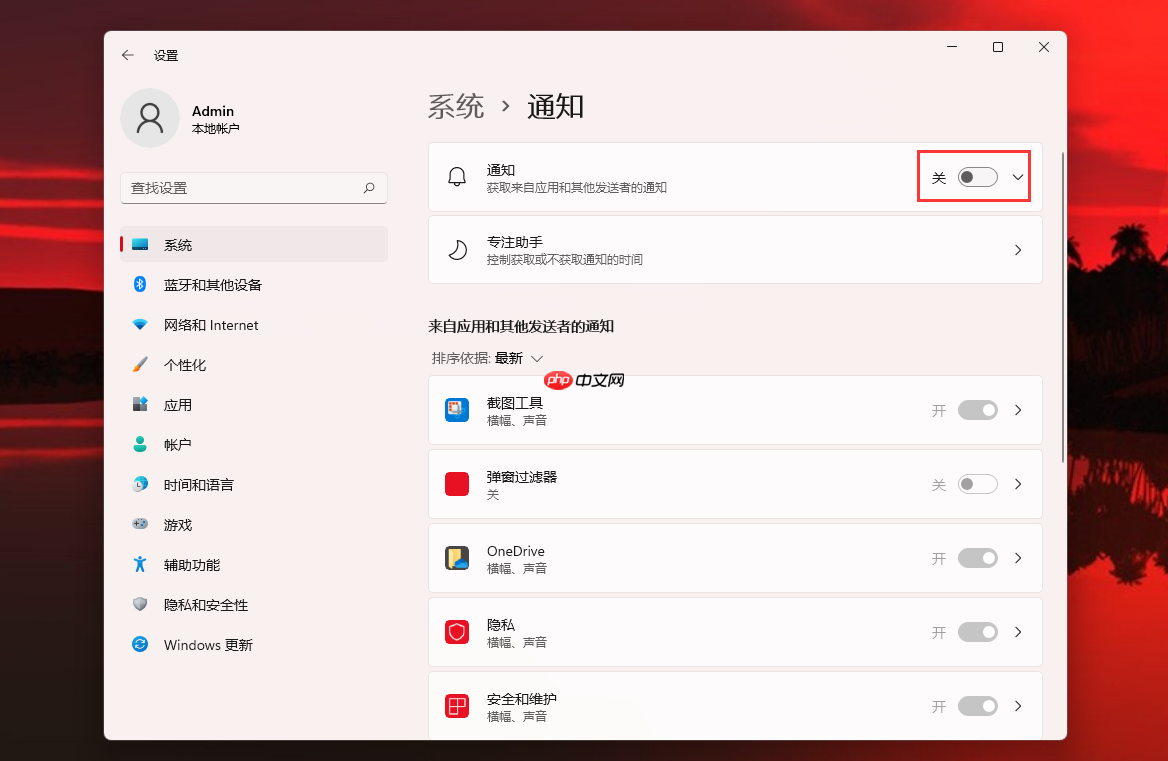Click the back arrow to return
This screenshot has width=1168, height=761.
pos(127,55)
